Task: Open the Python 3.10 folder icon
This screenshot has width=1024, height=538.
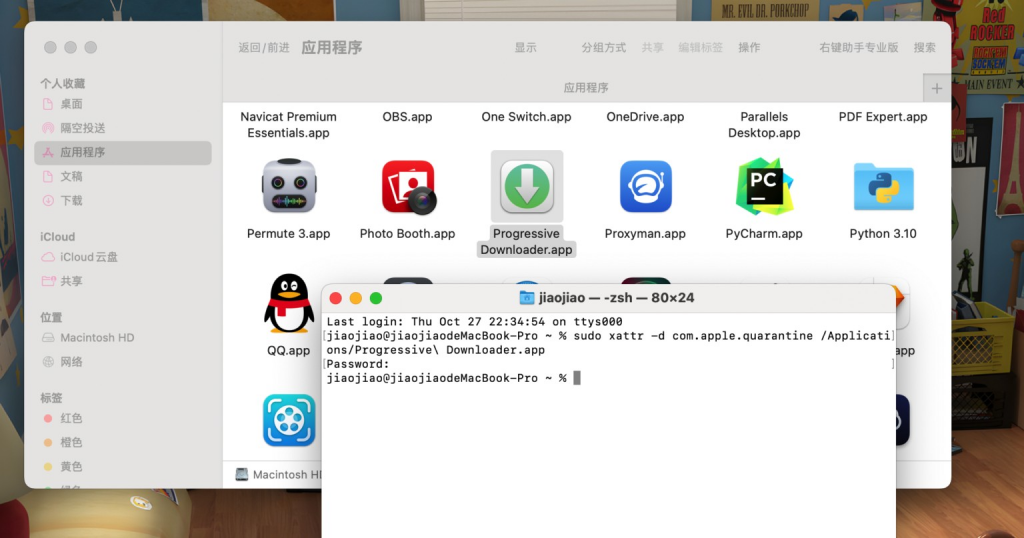Action: tap(883, 187)
